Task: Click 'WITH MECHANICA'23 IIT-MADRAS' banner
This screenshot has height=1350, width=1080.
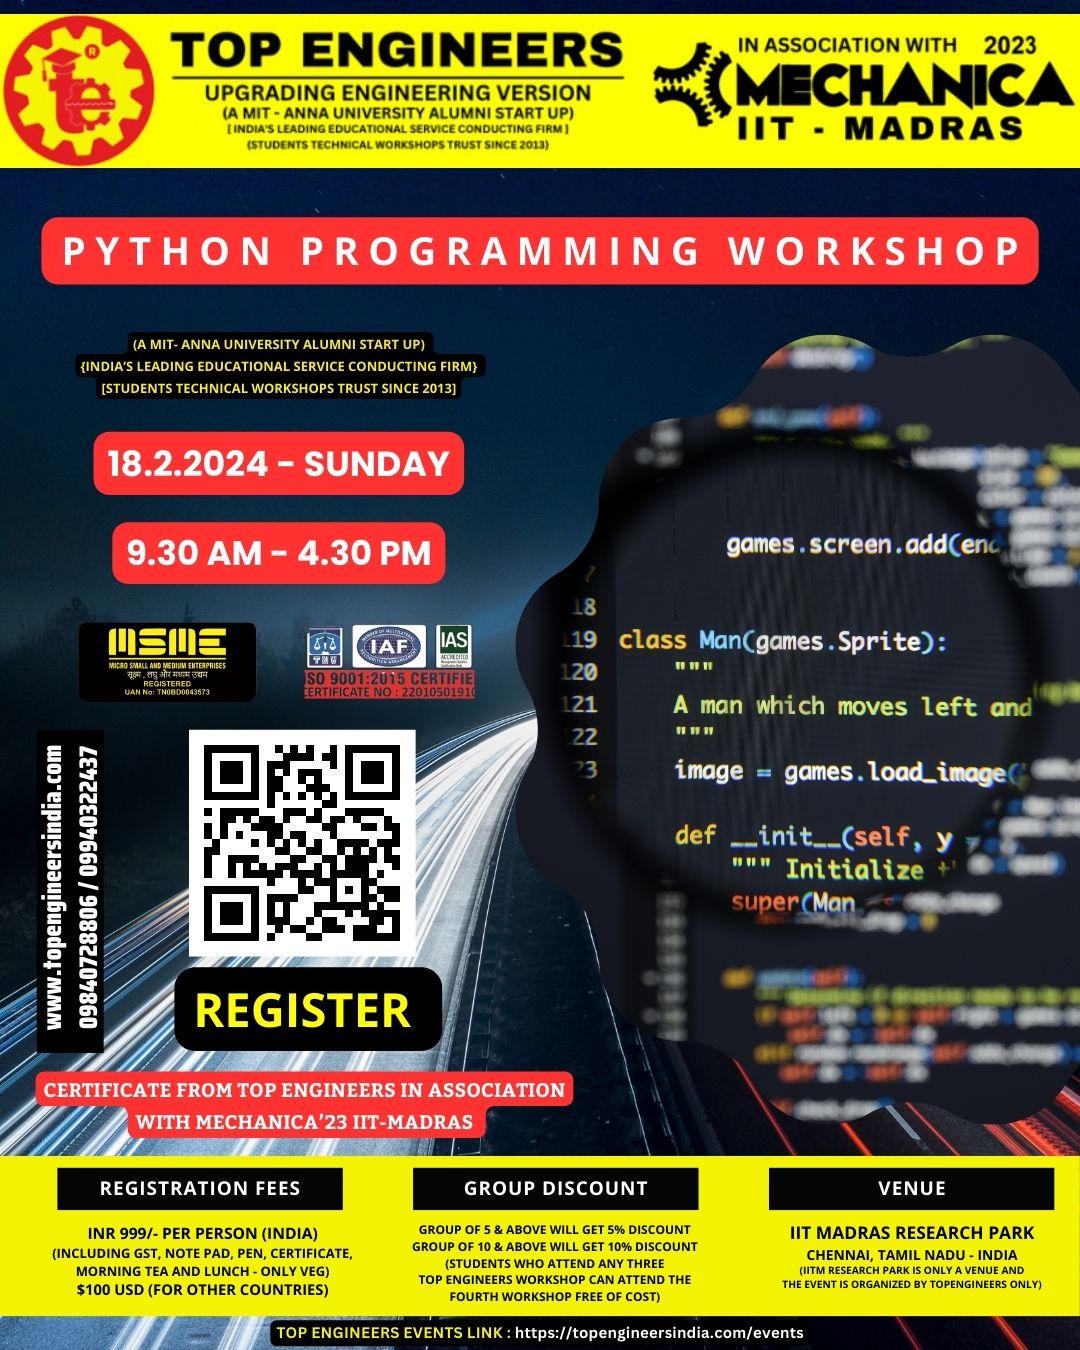Action: click(305, 1122)
